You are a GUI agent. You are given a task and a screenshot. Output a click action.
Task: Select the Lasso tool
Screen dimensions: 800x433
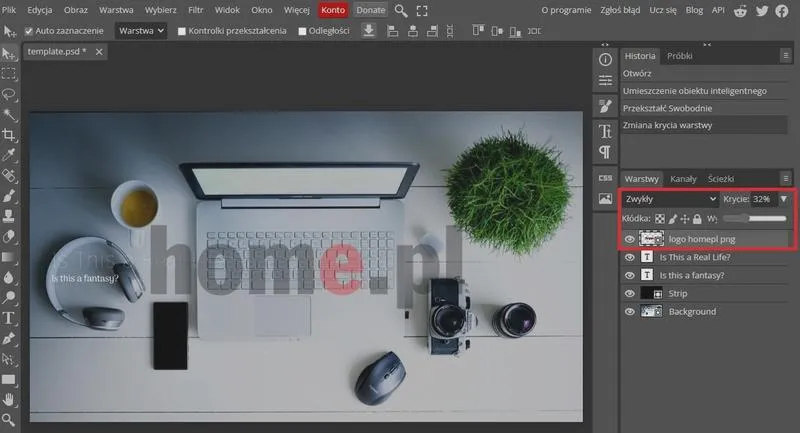pyautogui.click(x=9, y=94)
